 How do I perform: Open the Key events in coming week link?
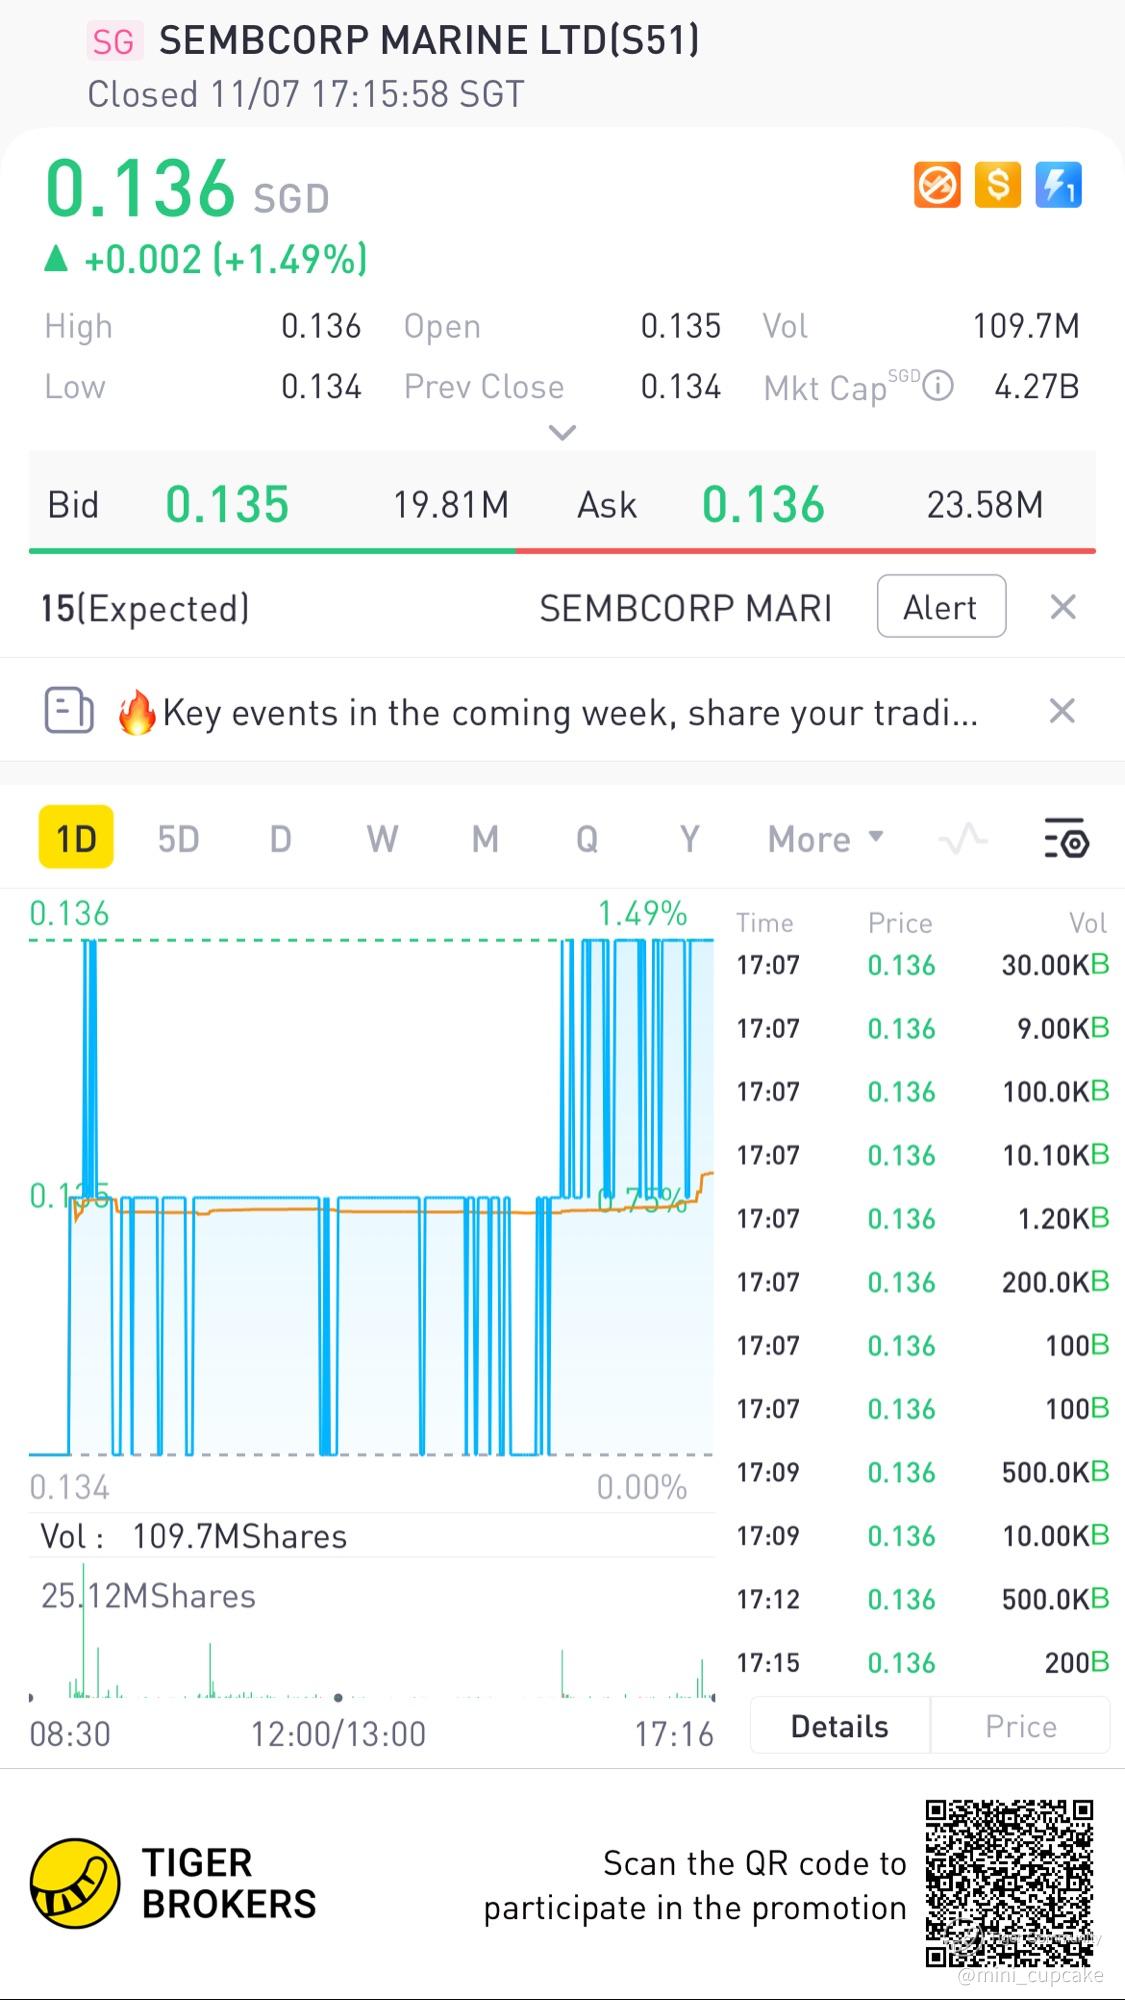click(x=570, y=713)
